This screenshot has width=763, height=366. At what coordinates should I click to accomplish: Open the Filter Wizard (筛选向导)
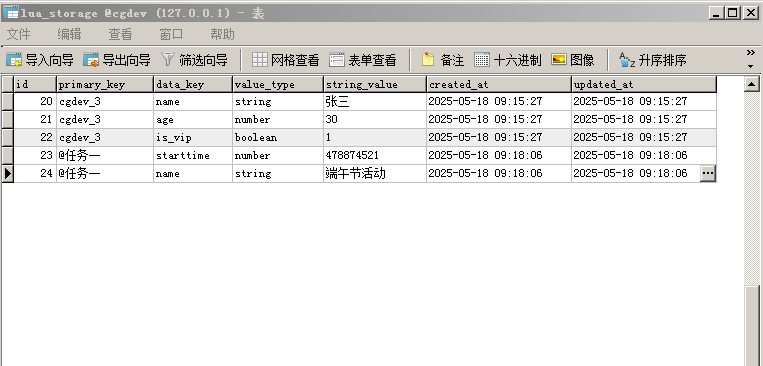tap(194, 60)
